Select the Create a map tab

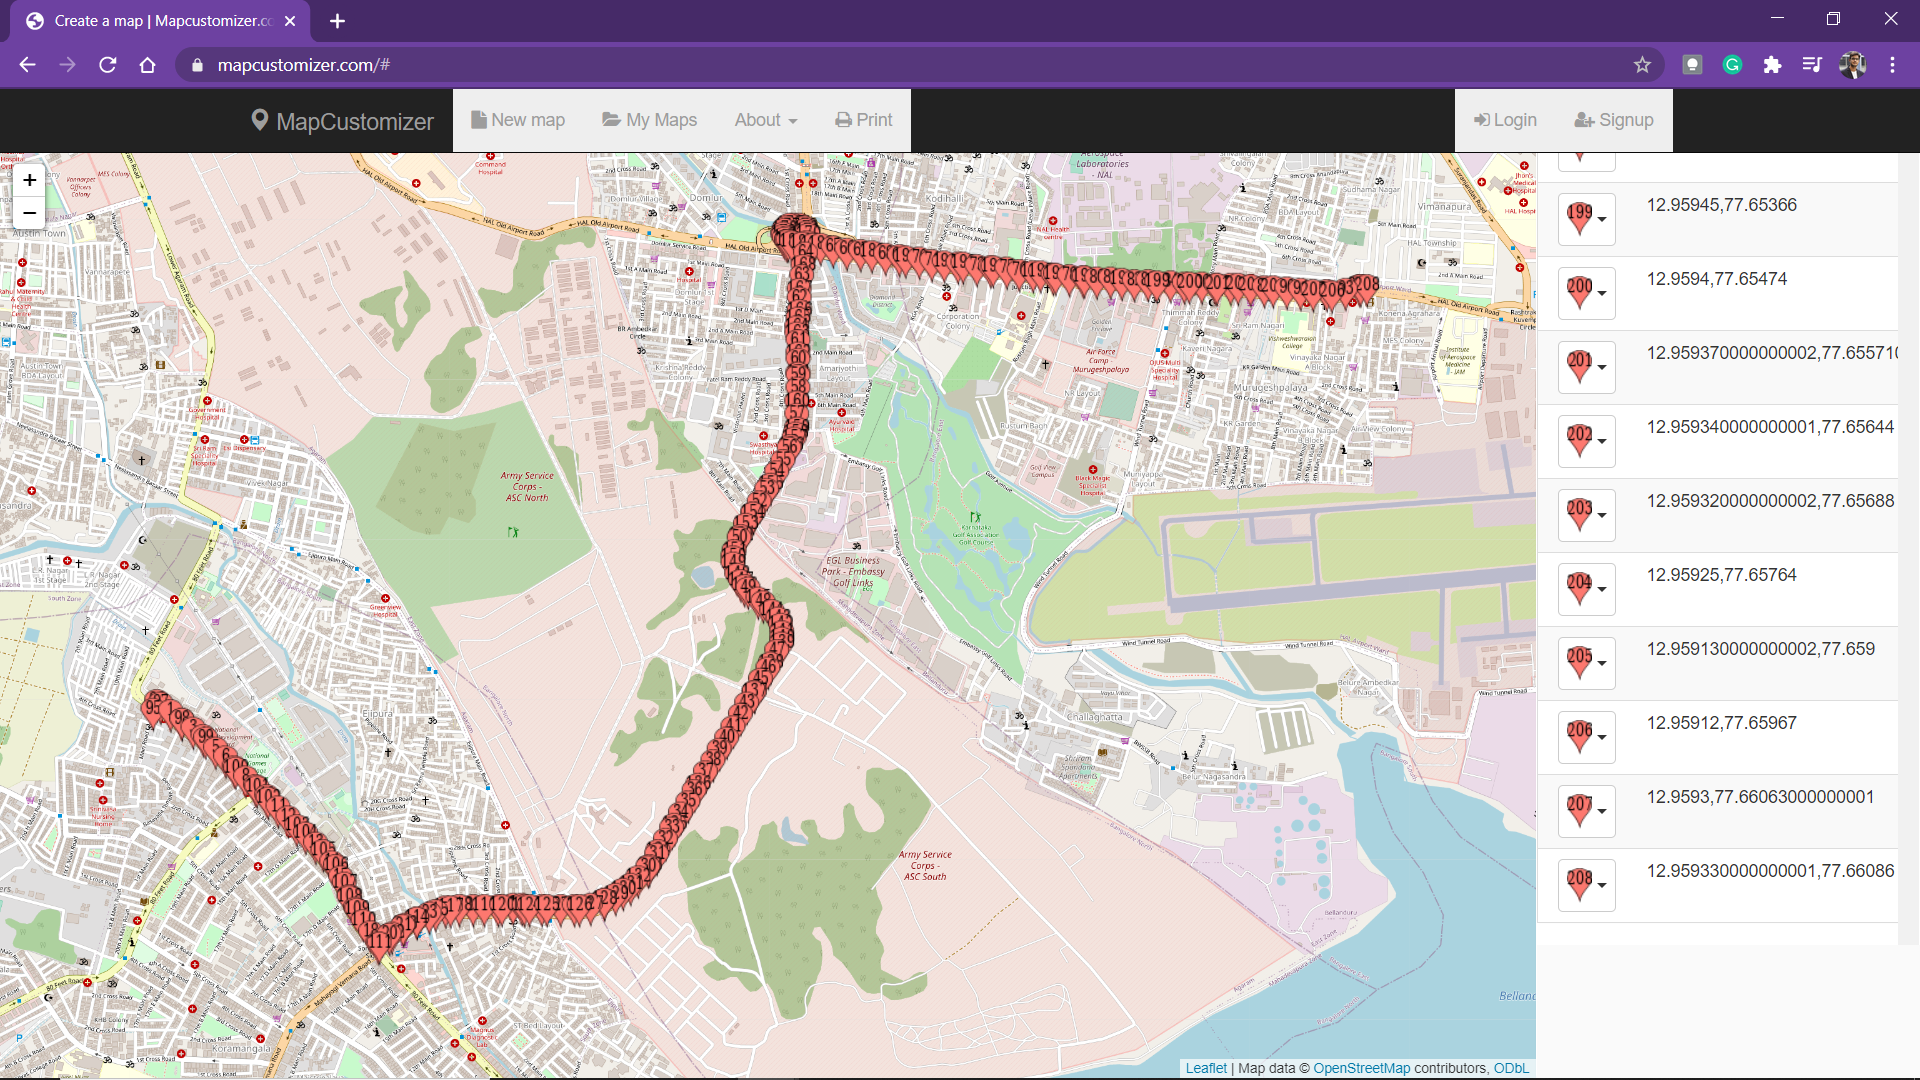click(x=160, y=21)
